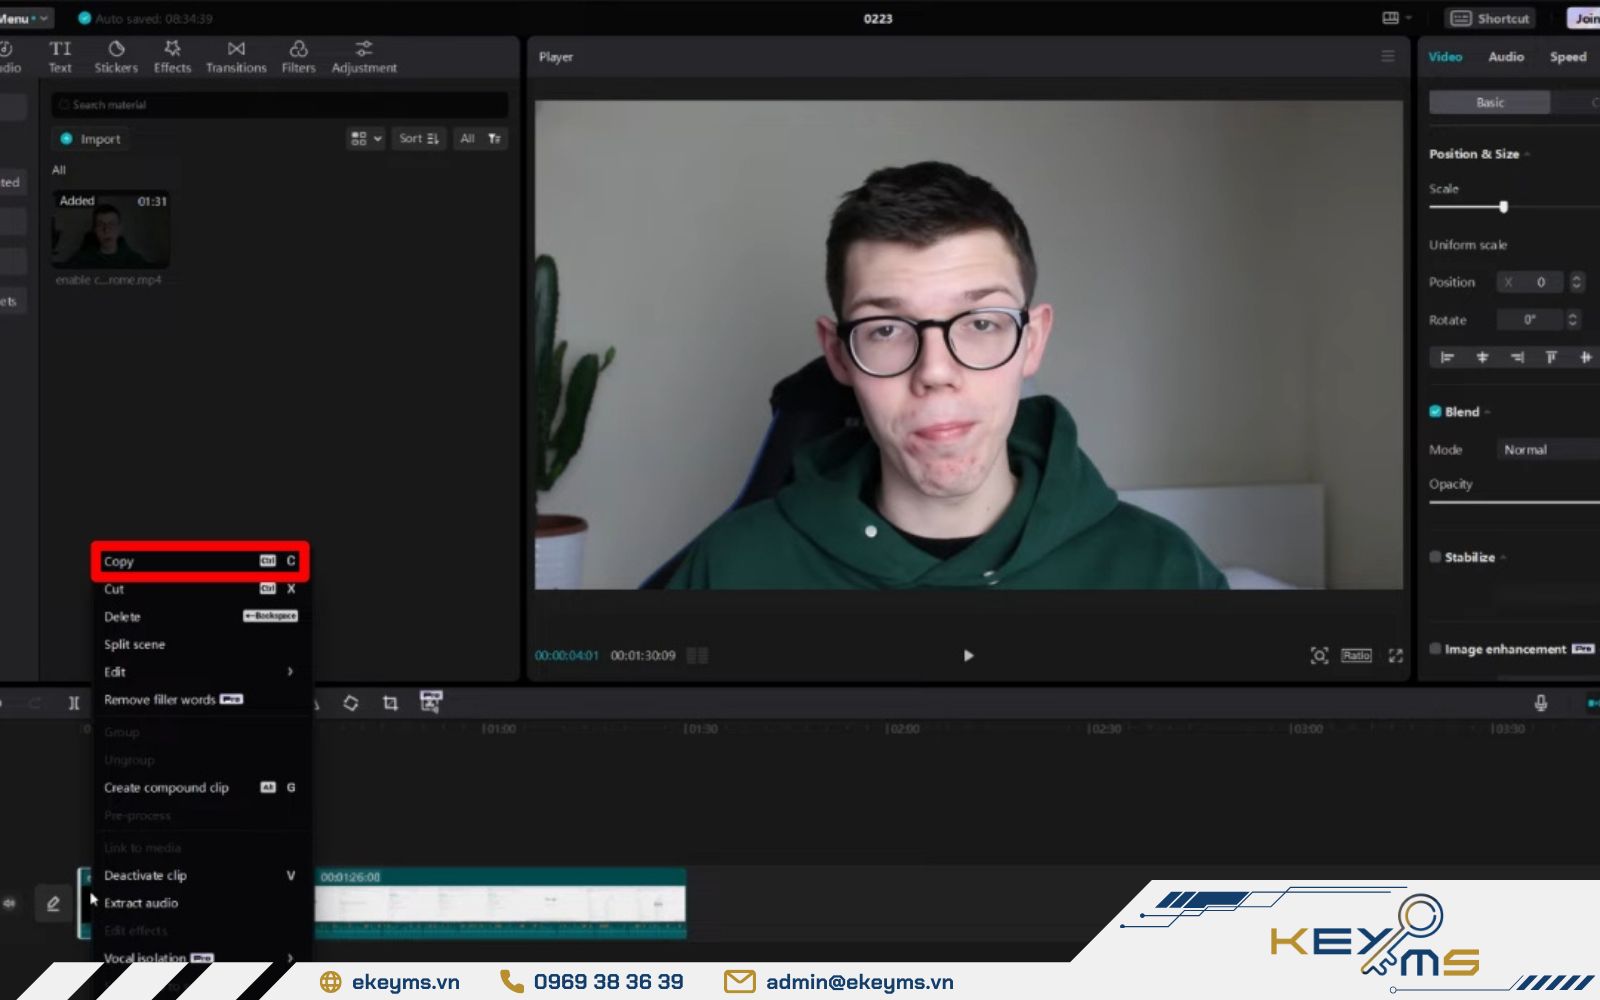Enable the Stabilize checkbox
Image resolution: width=1600 pixels, height=1000 pixels.
(1435, 557)
